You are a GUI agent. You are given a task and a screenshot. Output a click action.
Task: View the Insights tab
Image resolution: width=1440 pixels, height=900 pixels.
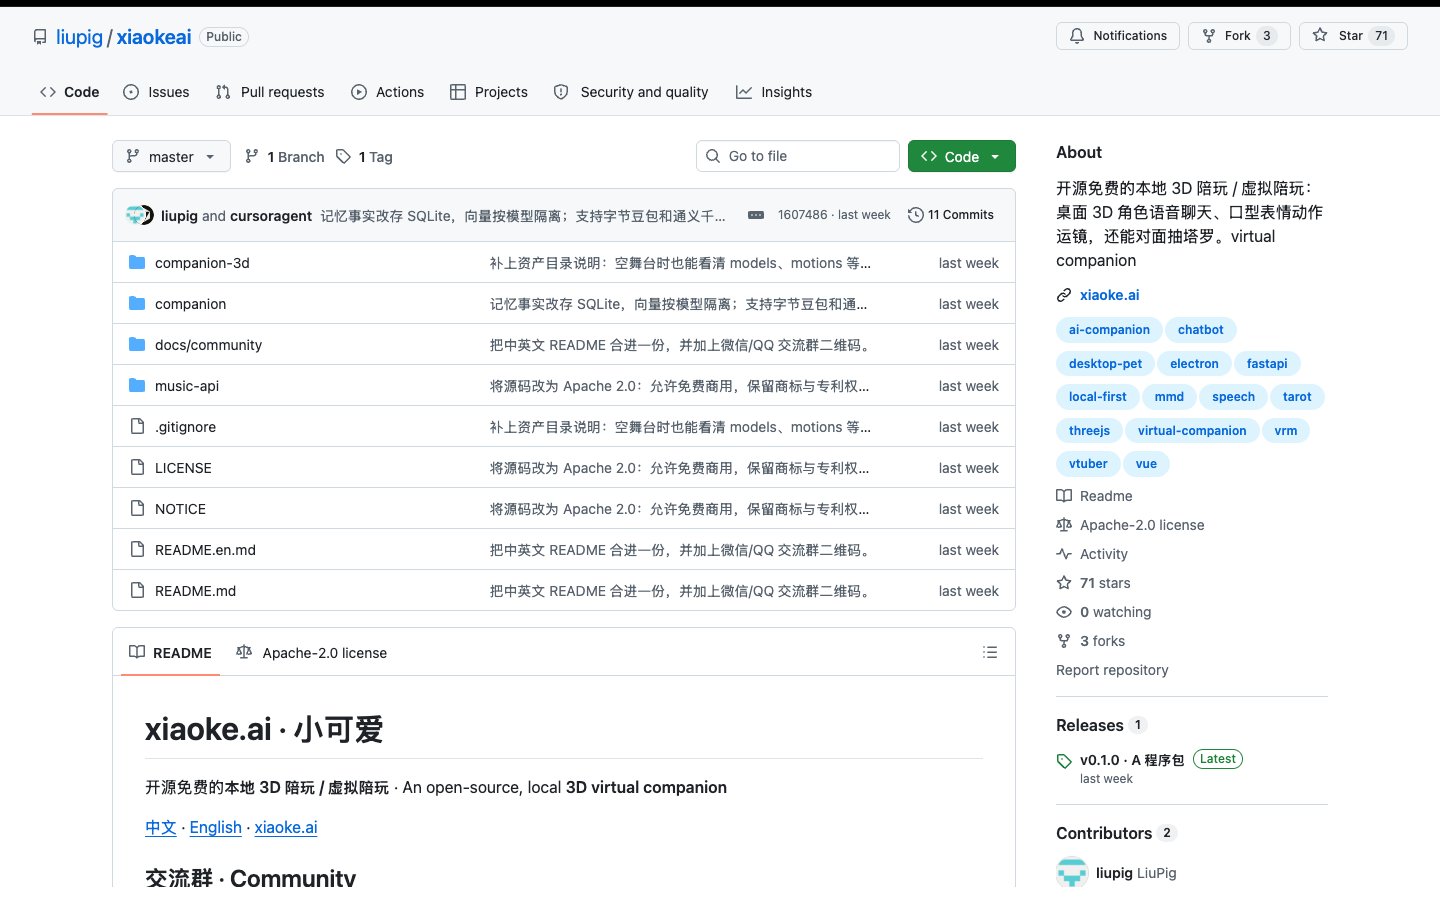point(774,92)
